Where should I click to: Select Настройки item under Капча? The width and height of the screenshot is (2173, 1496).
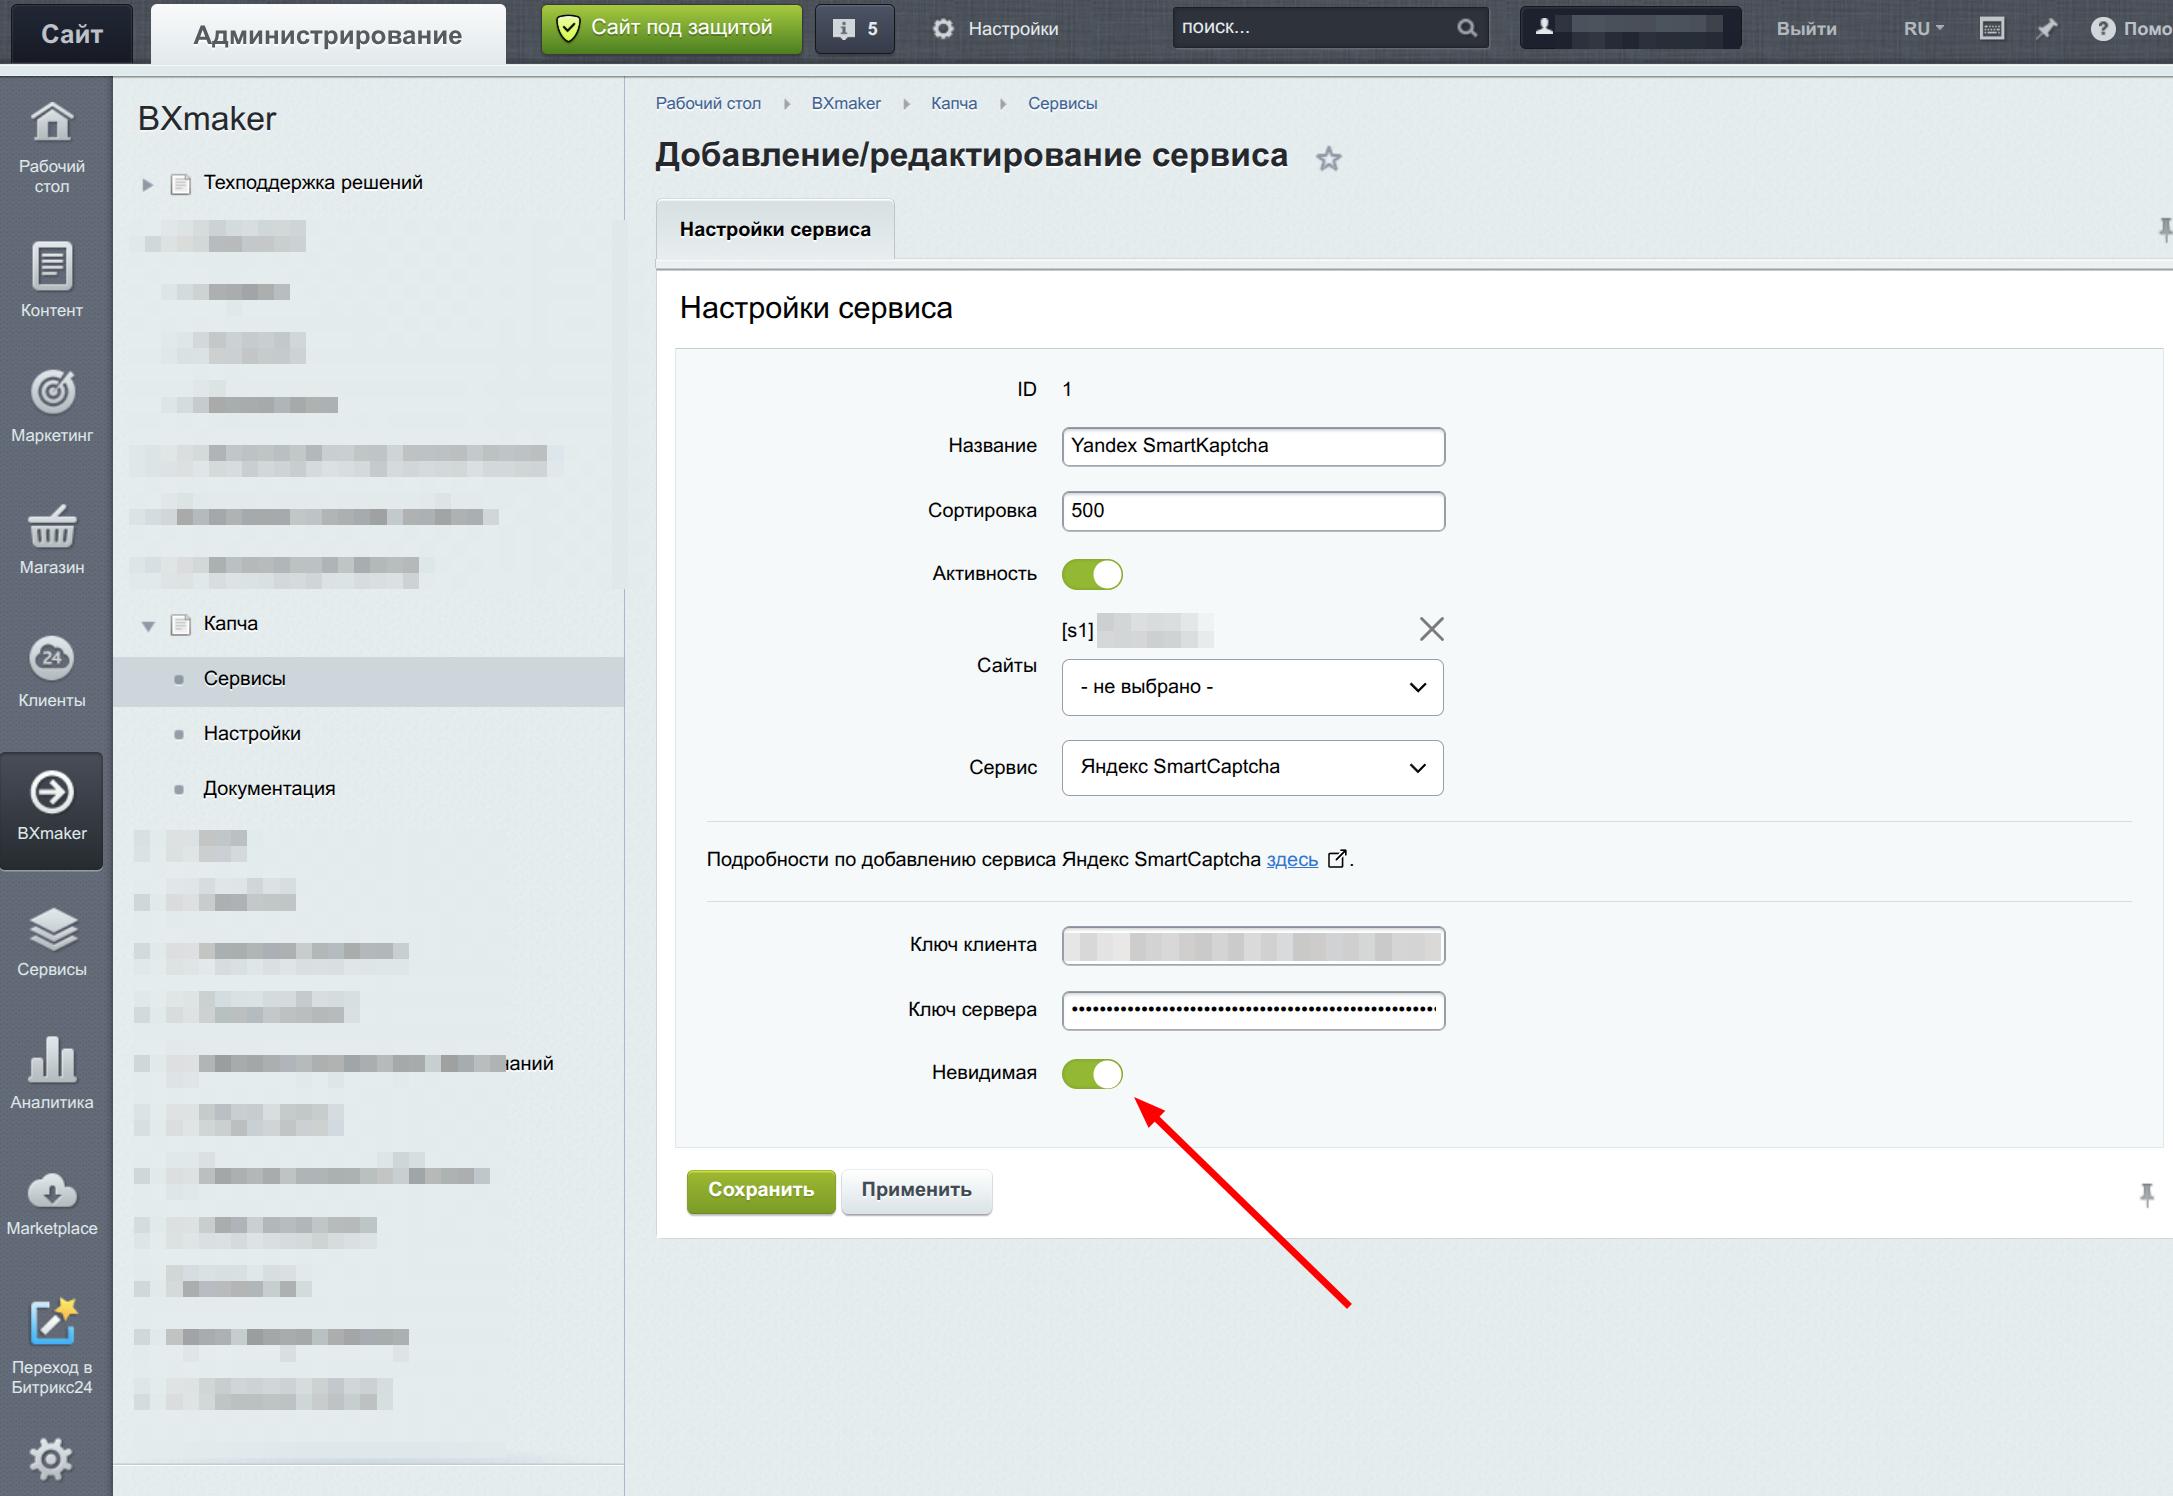pyautogui.click(x=252, y=733)
